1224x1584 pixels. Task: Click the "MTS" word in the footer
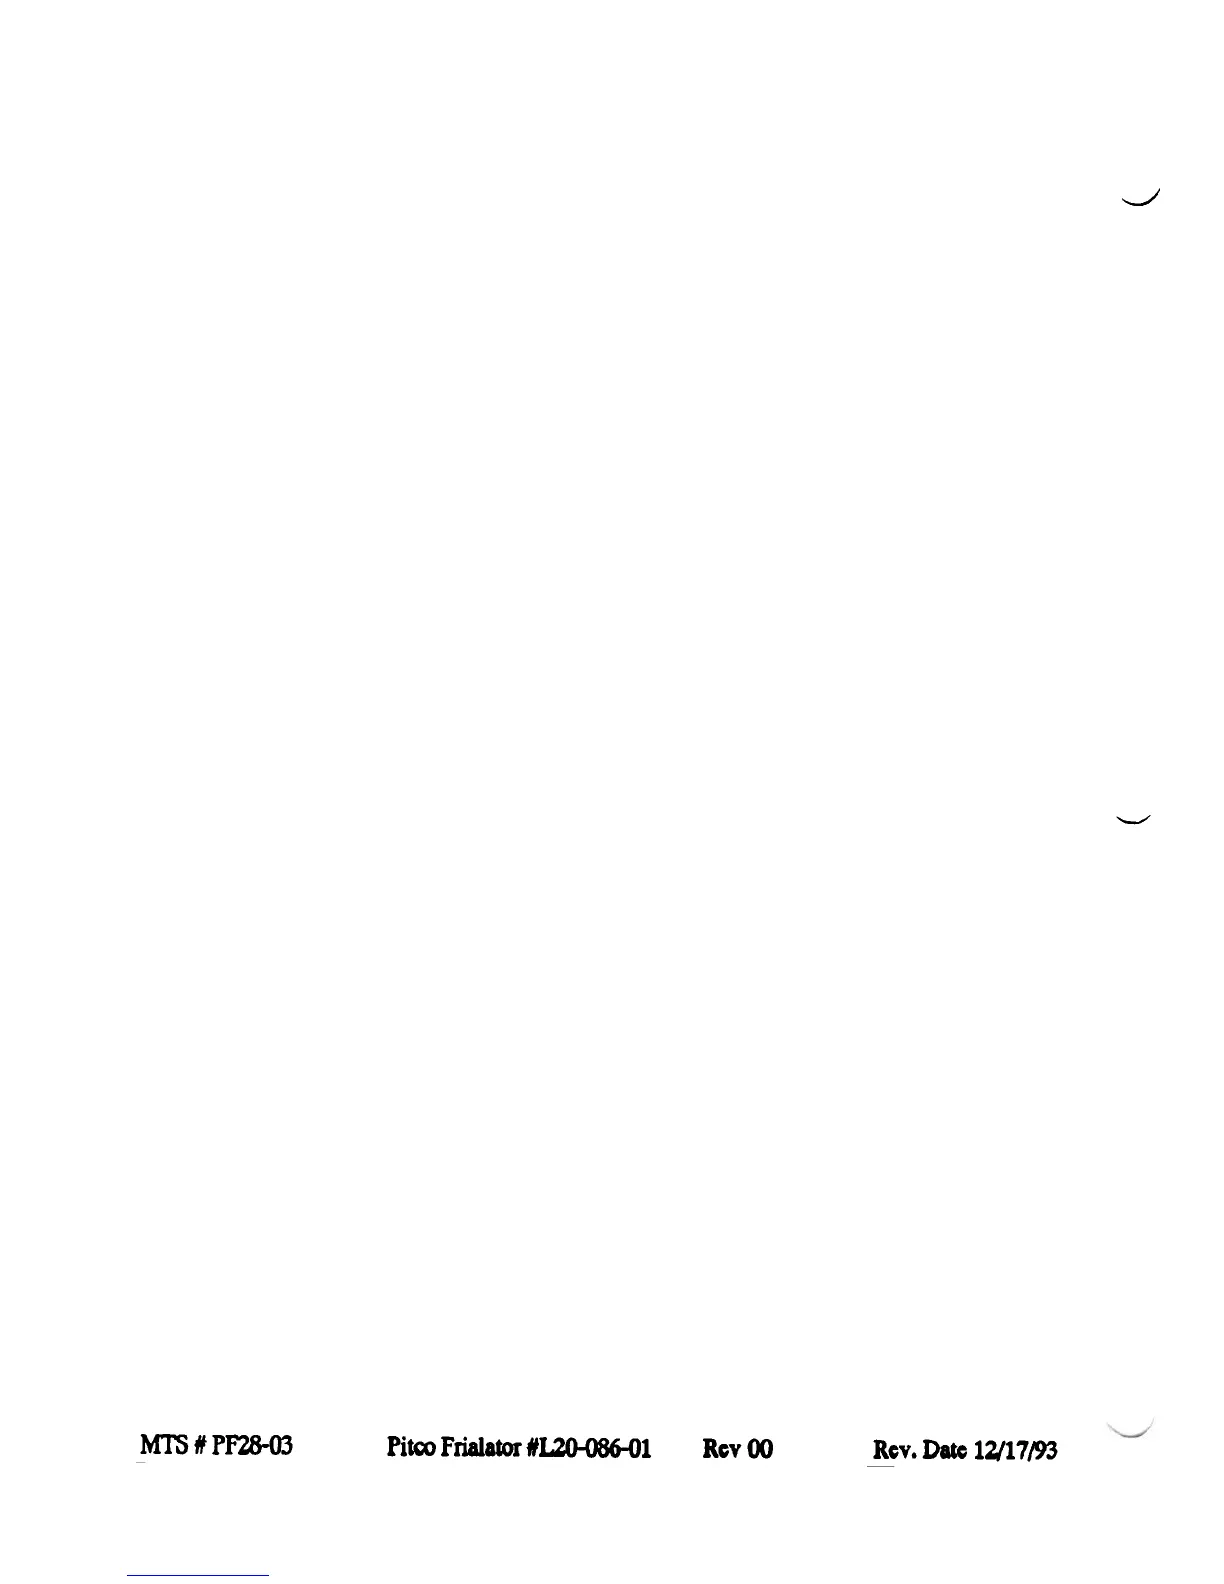[161, 1445]
